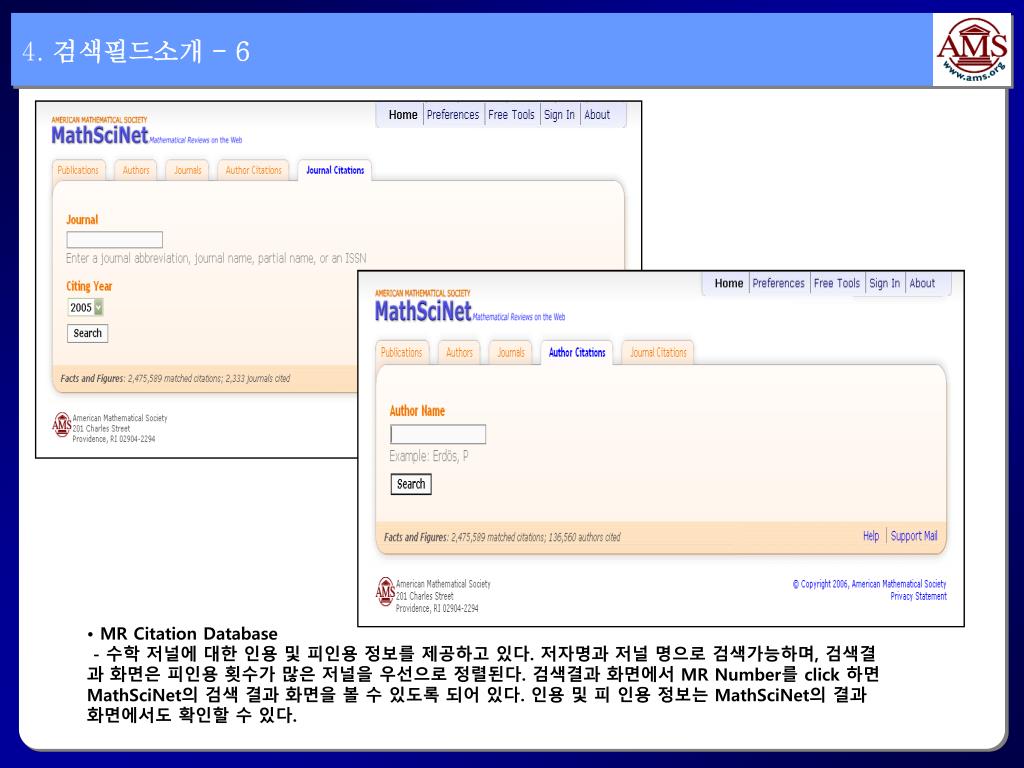Click the Facts and Figures text with '2,333 journals cited'
This screenshot has width=1024, height=768.
(175, 378)
